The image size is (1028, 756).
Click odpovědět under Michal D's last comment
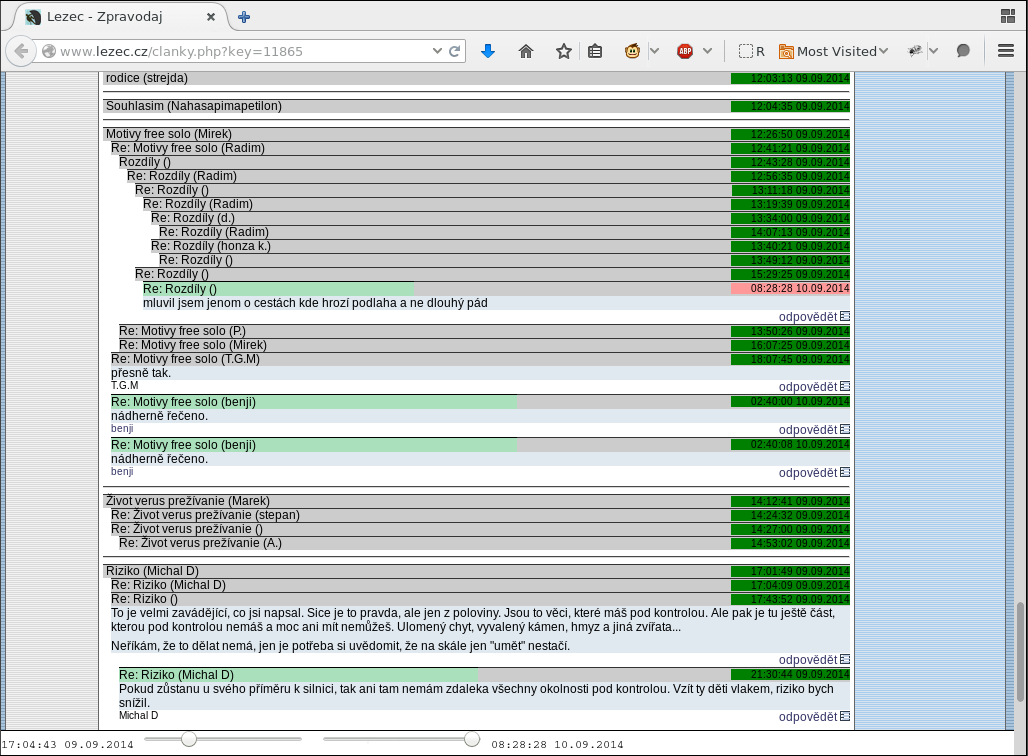click(808, 716)
